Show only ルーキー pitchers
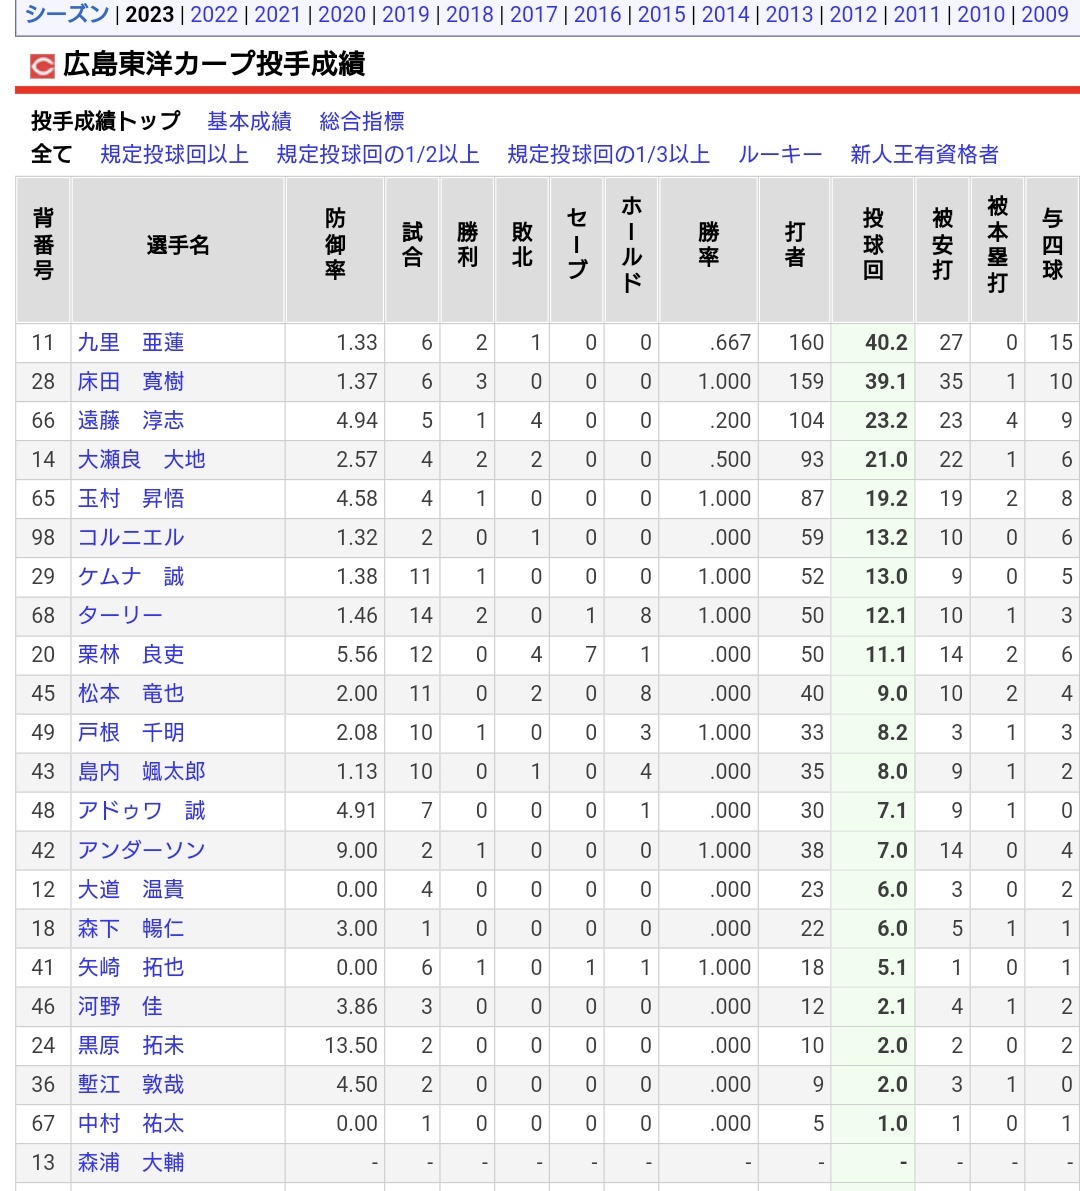 [780, 154]
